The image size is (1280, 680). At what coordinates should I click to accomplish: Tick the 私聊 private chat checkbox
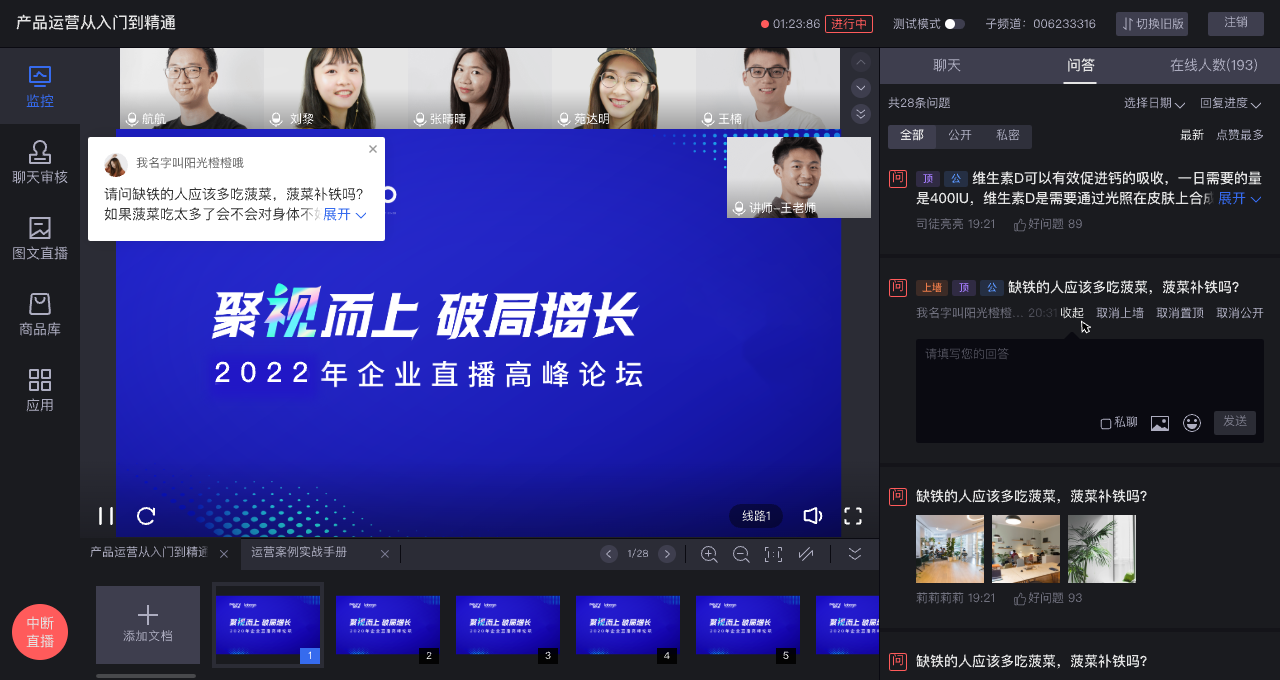1105,423
